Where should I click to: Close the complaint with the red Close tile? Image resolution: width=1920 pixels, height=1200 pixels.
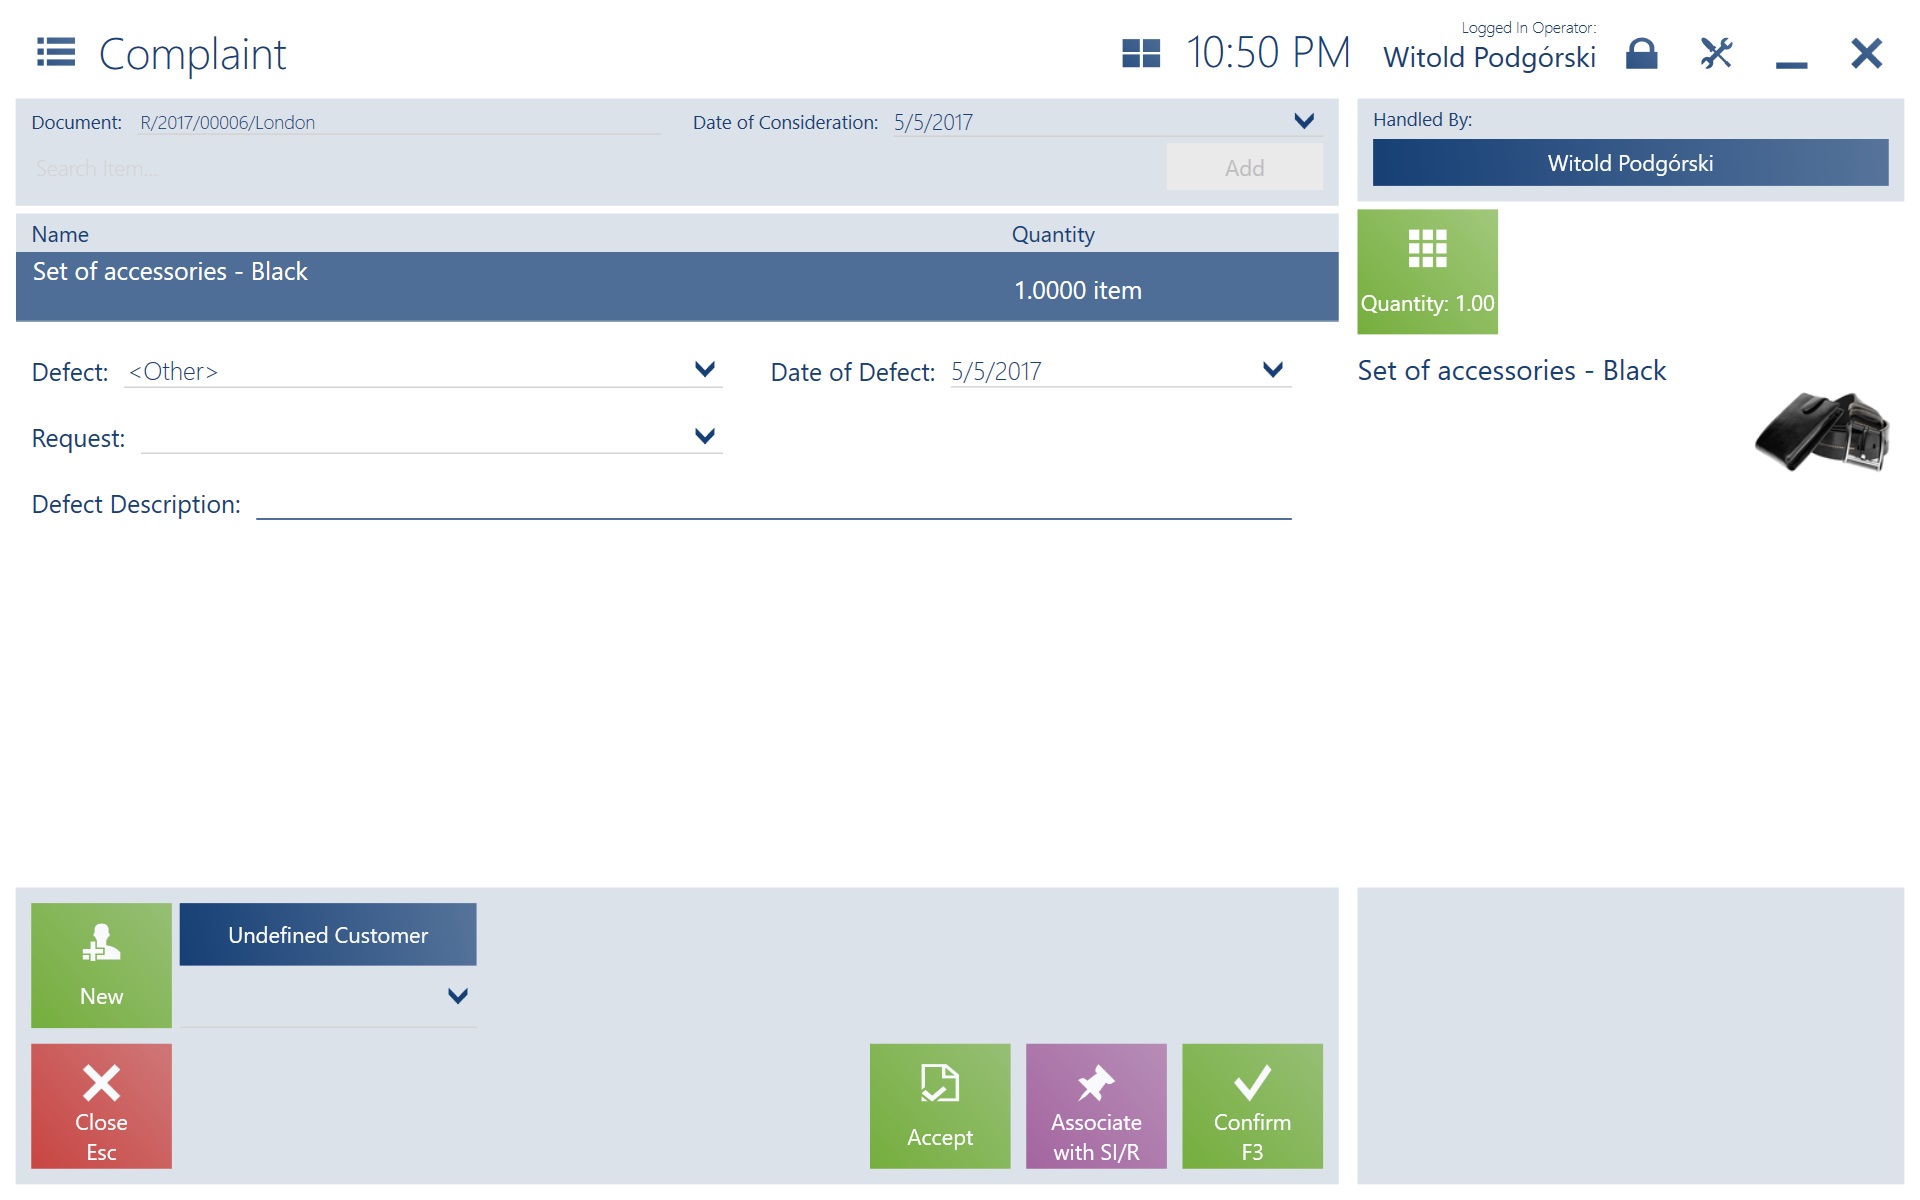pyautogui.click(x=101, y=1106)
